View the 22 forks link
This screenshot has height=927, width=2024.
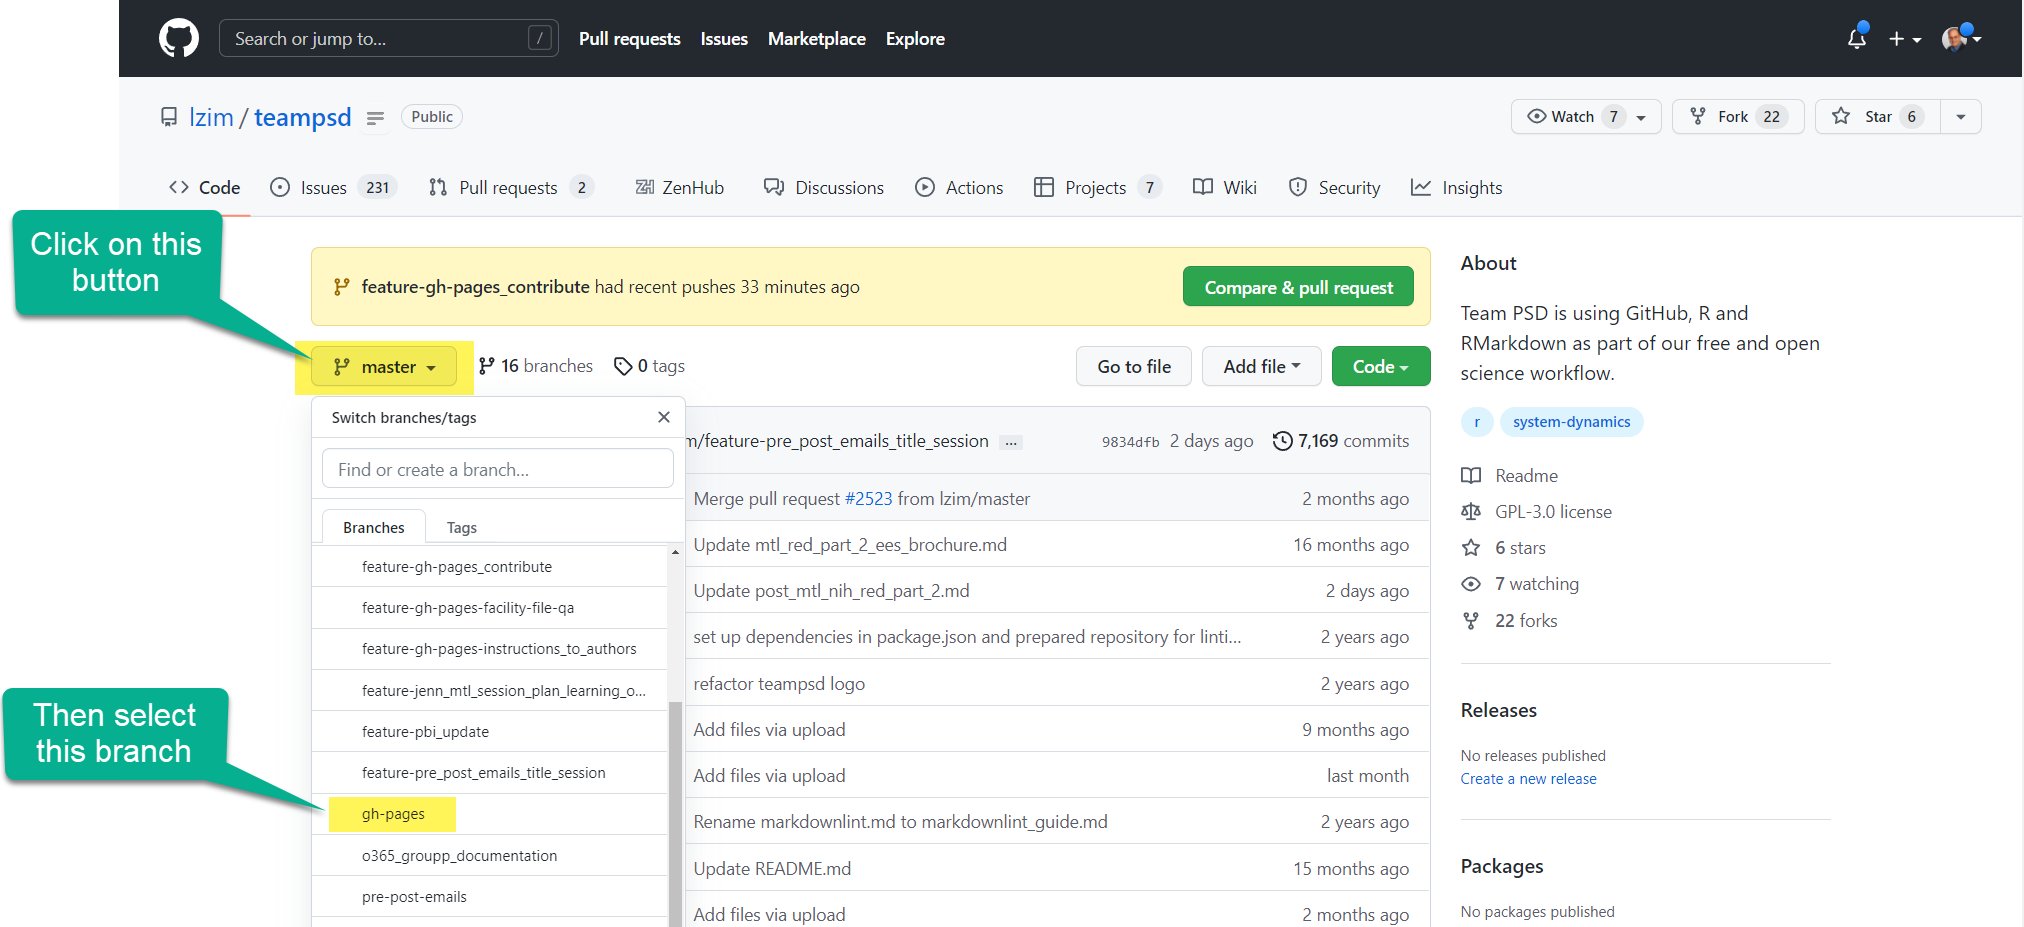(1510, 621)
